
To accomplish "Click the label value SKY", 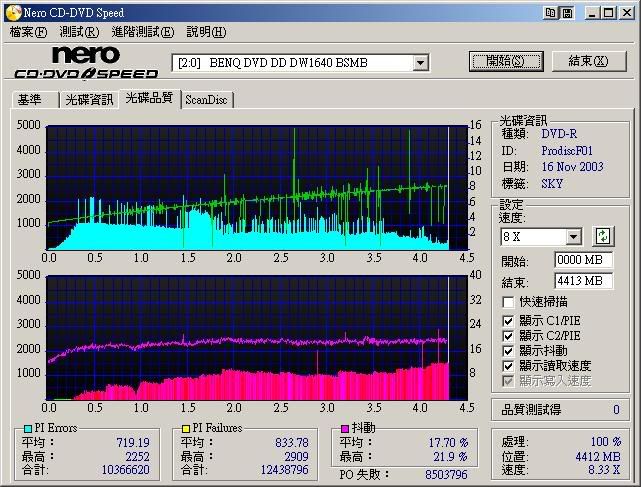I will 552,184.
